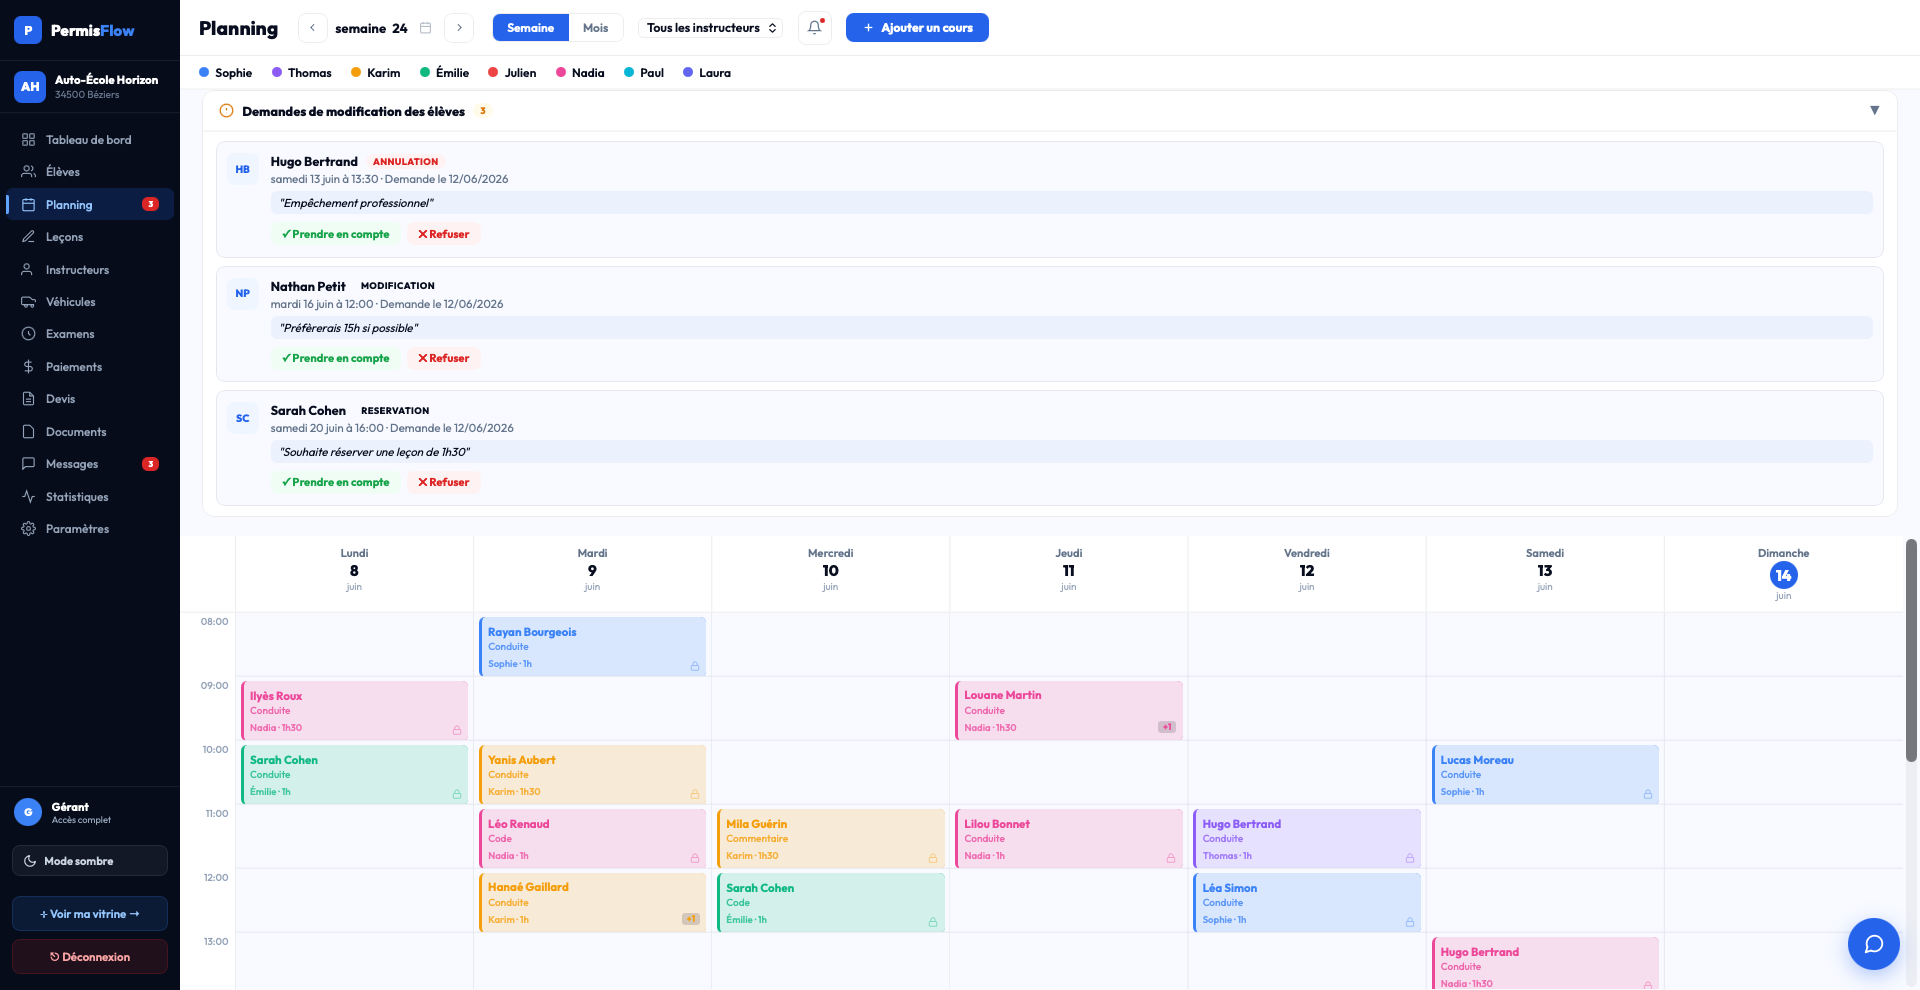Open Messages in the sidebar
The height and width of the screenshot is (990, 1920).
90,464
